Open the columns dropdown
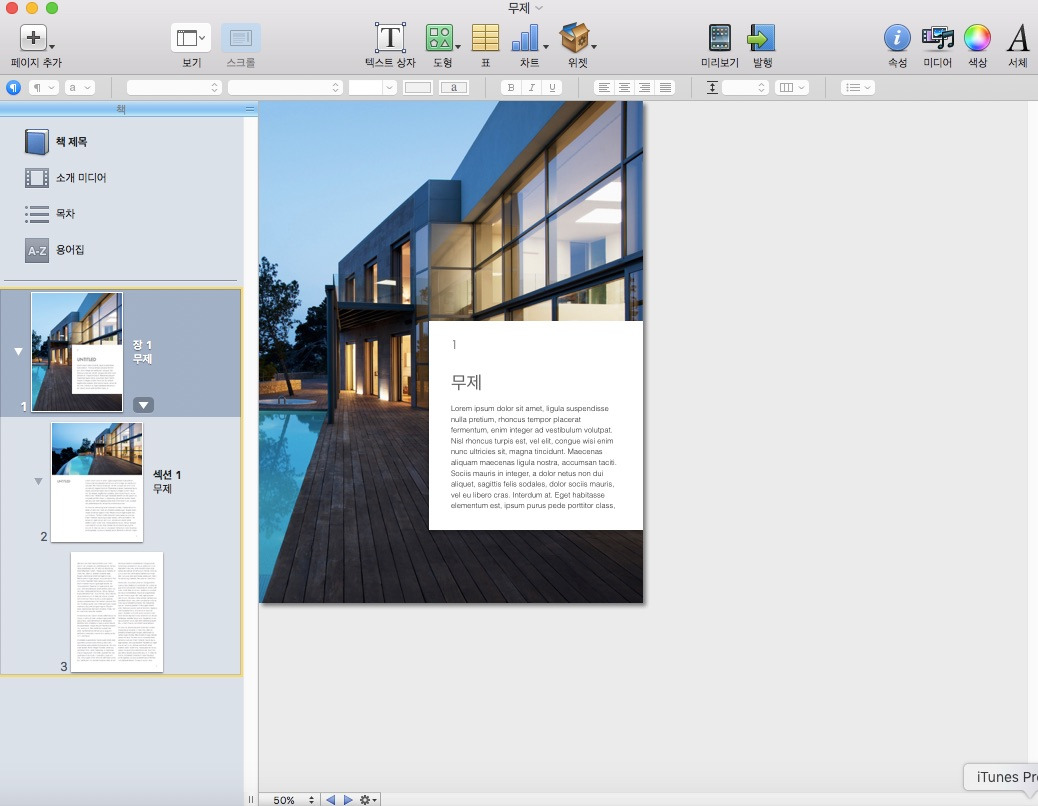Viewport: 1038px width, 806px height. coord(792,87)
